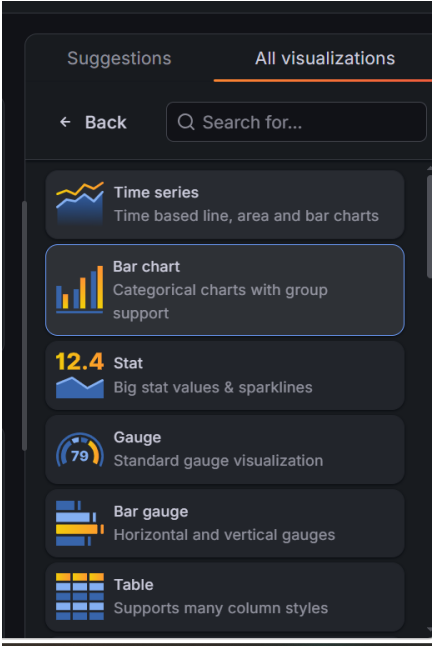Go Back using the Back button
Screen dimensions: 435x646
[93, 122]
